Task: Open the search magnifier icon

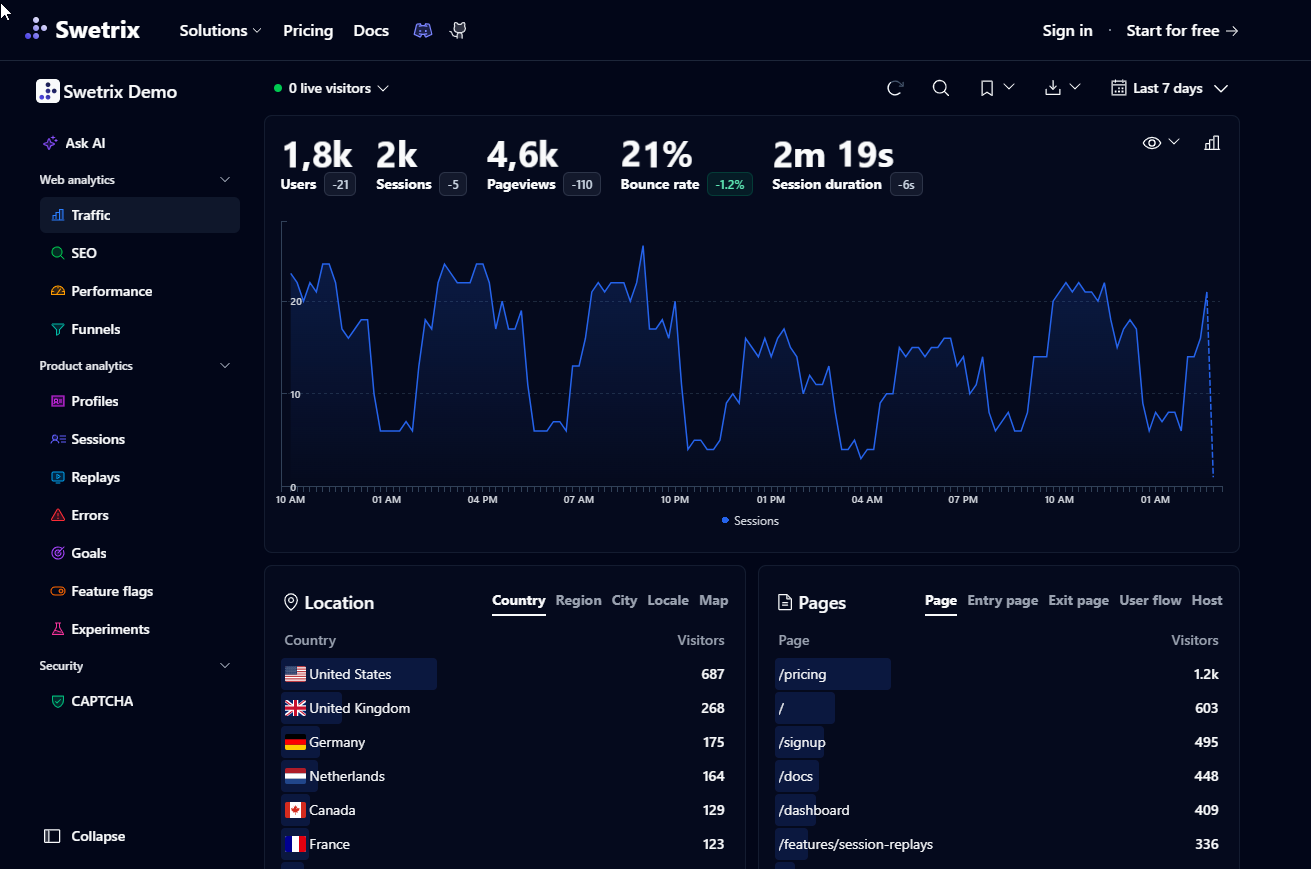Action: click(x=940, y=88)
